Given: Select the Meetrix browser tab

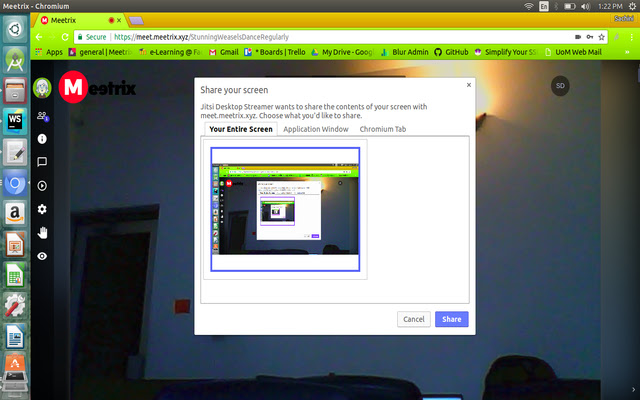Looking at the screenshot, I should (x=78, y=20).
